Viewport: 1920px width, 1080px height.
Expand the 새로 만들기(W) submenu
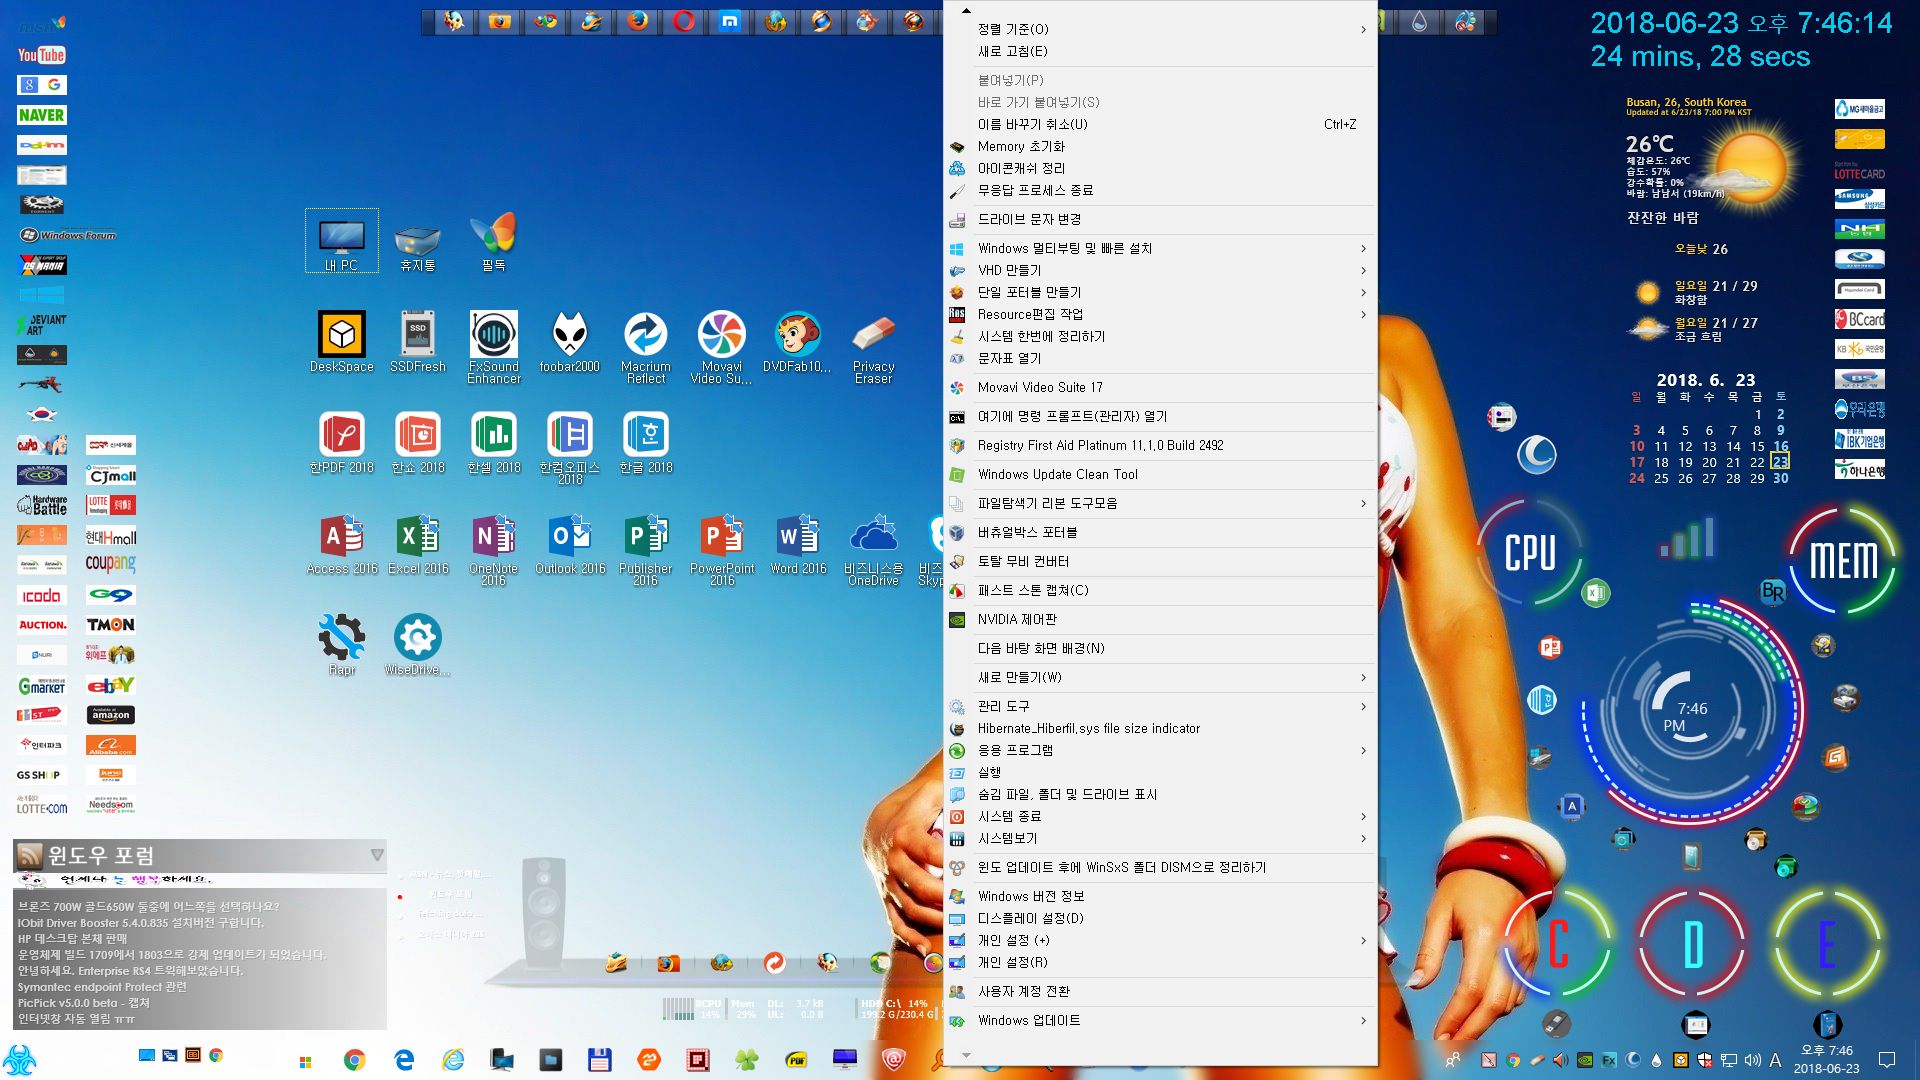1161,677
